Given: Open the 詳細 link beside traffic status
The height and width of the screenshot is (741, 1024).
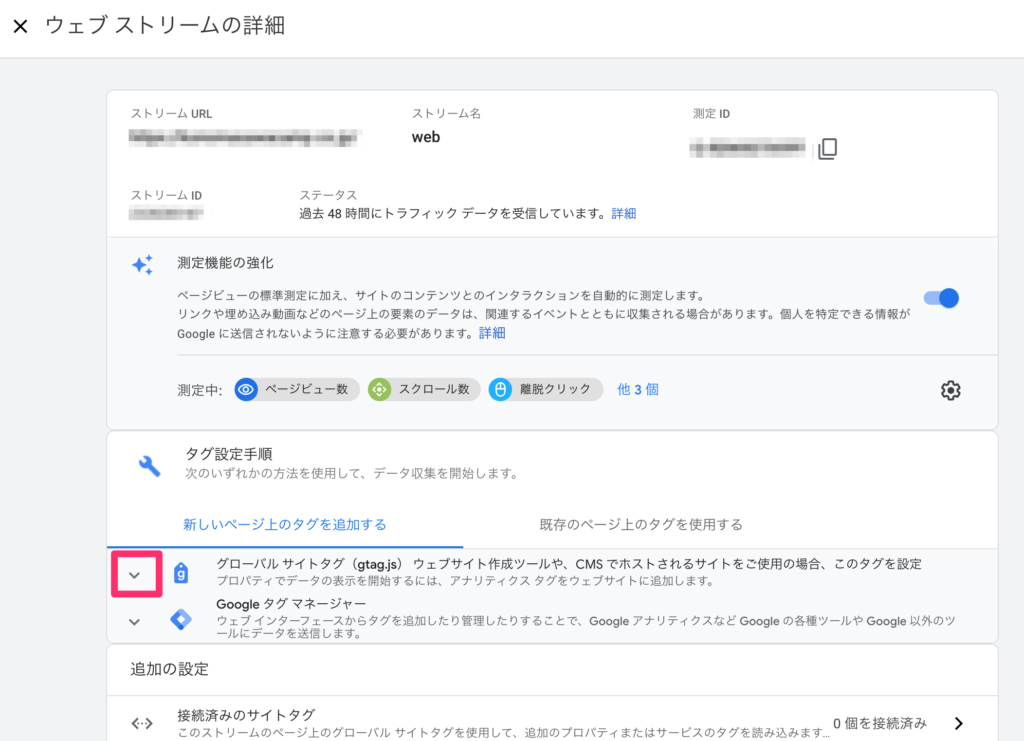Looking at the screenshot, I should tap(624, 213).
